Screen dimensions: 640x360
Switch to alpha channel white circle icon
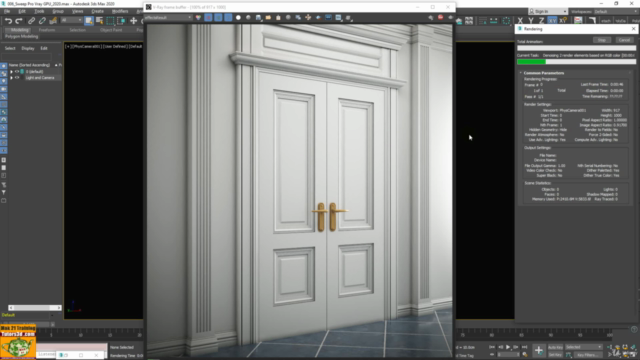click(238, 18)
